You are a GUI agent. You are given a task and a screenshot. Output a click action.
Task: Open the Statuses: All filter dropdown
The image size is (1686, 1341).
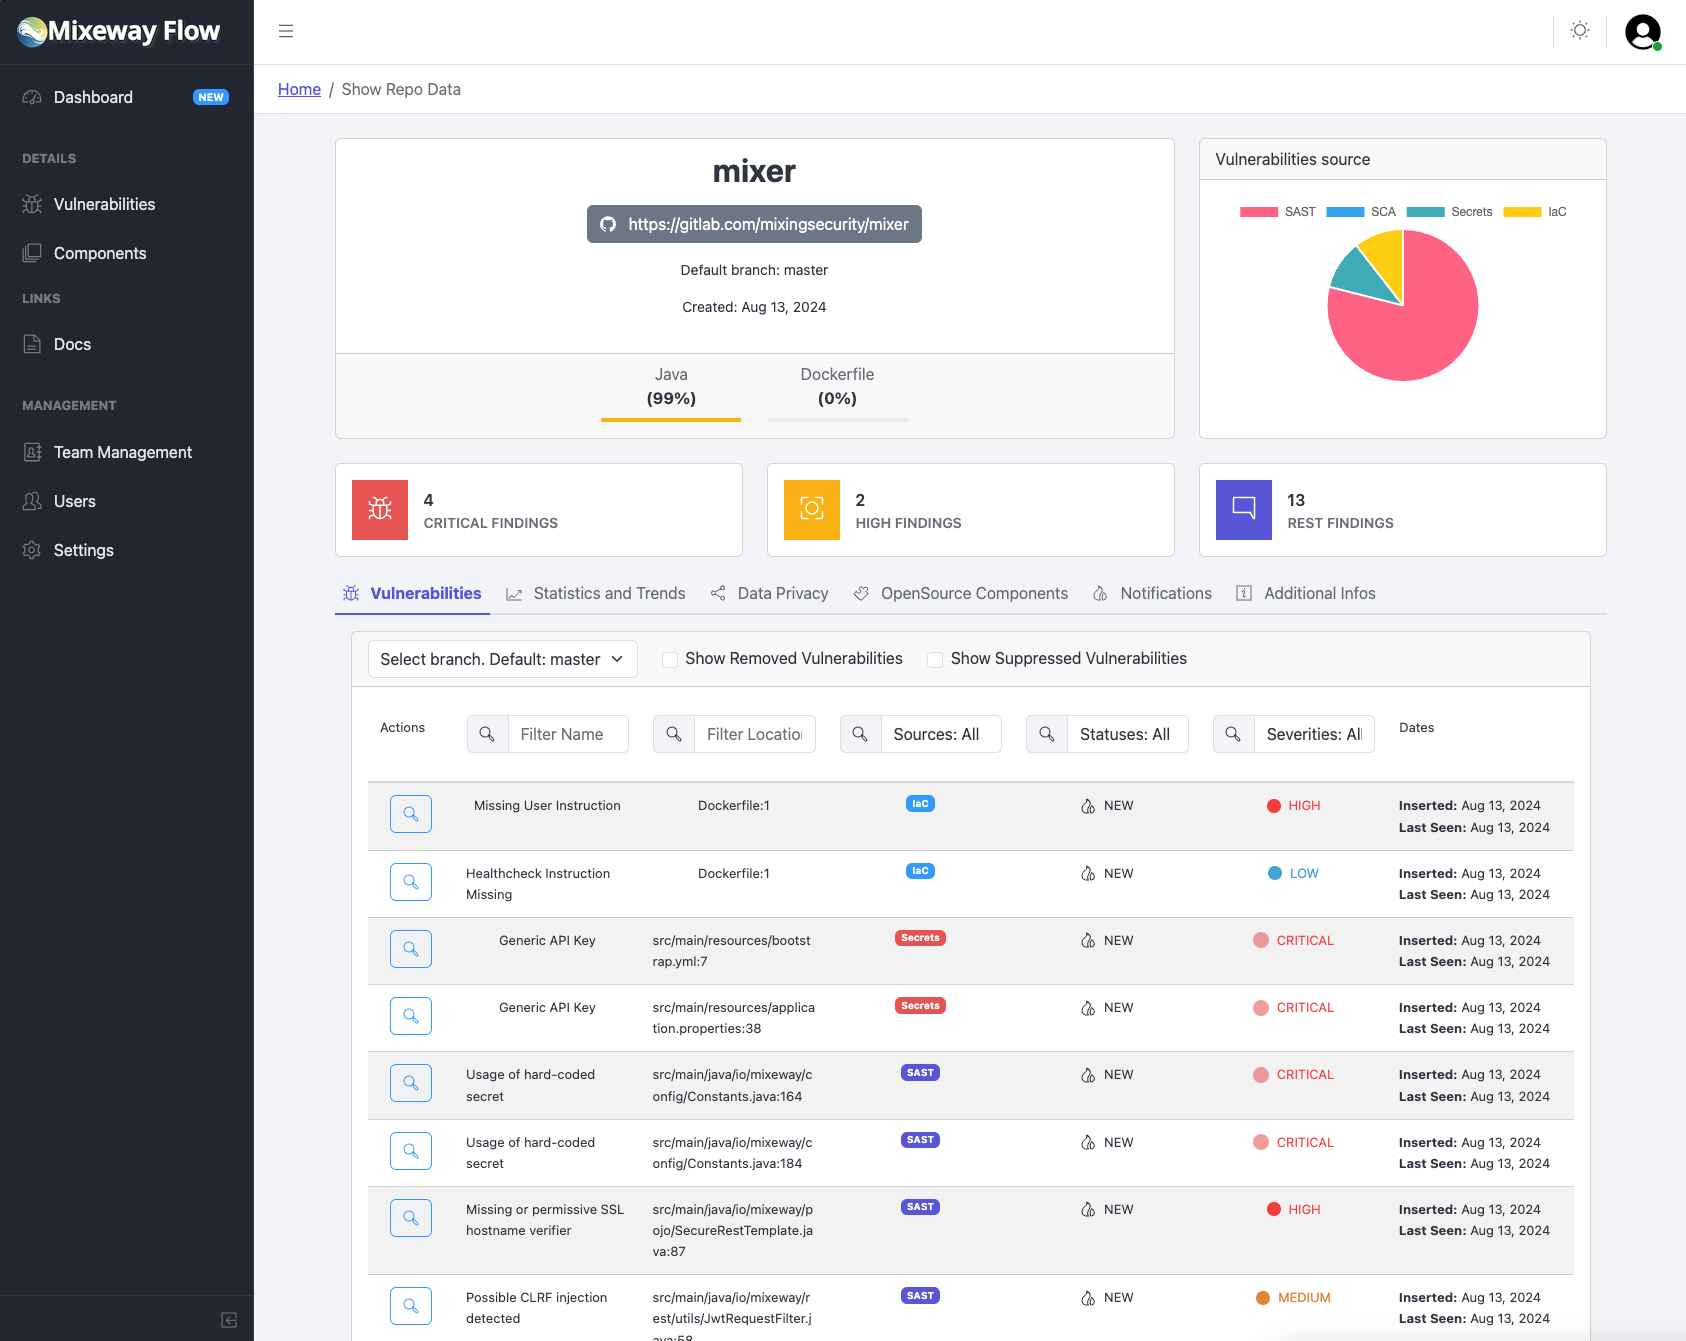(x=1128, y=734)
